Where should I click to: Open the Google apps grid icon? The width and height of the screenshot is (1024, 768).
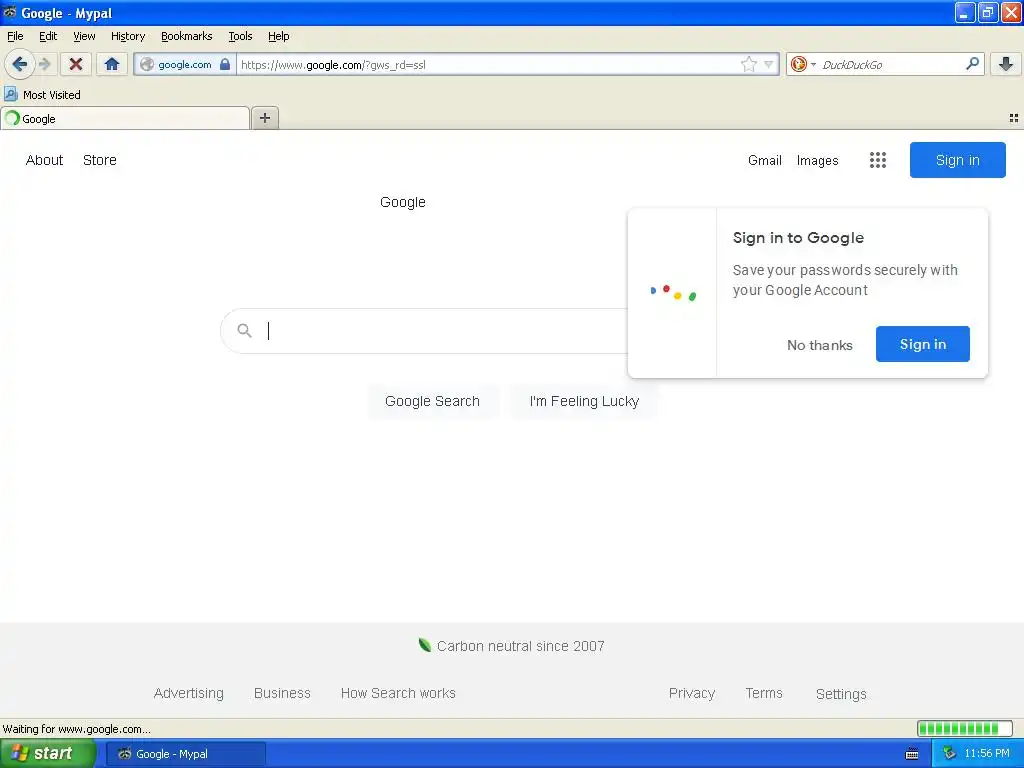click(x=878, y=160)
